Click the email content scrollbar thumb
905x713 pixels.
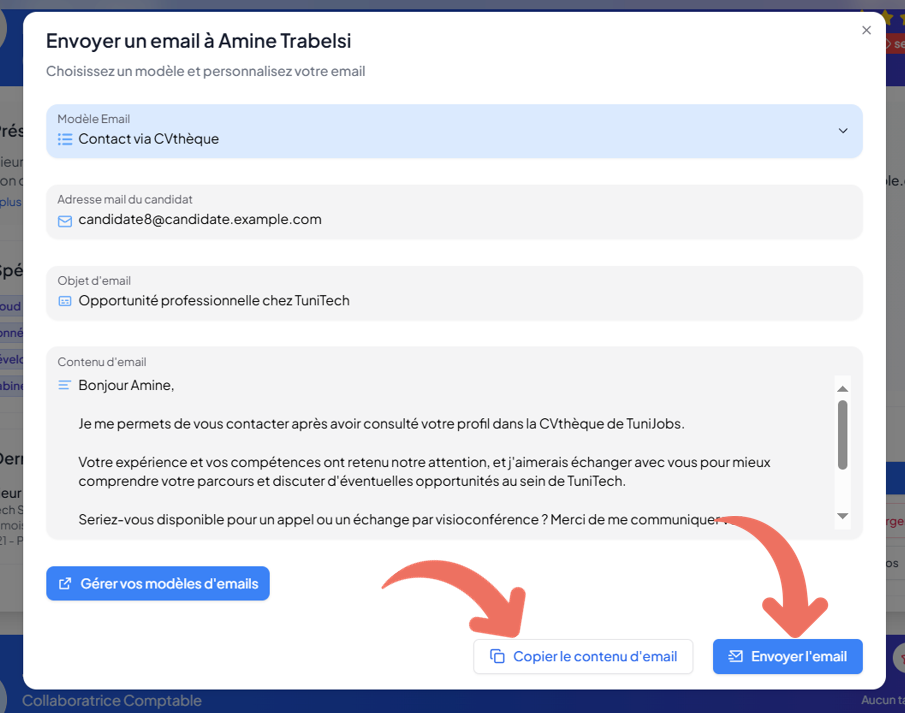(842, 435)
